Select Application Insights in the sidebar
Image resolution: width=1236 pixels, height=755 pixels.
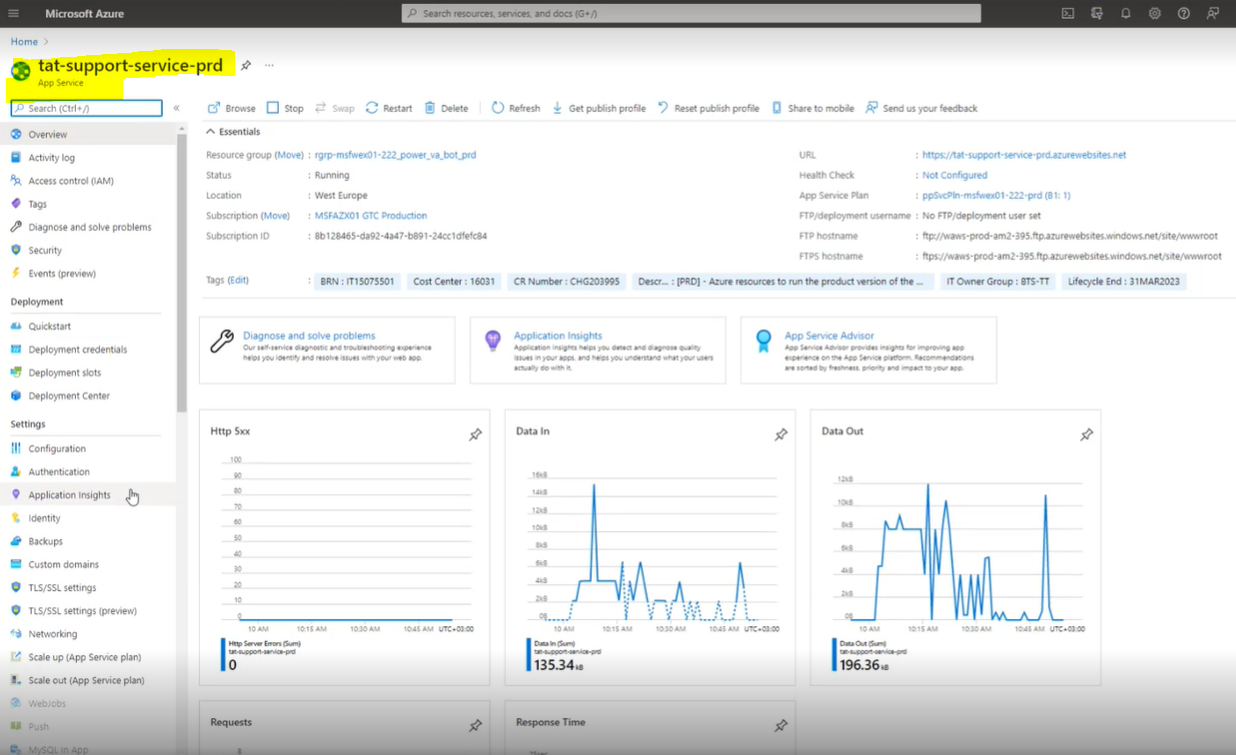88,495
